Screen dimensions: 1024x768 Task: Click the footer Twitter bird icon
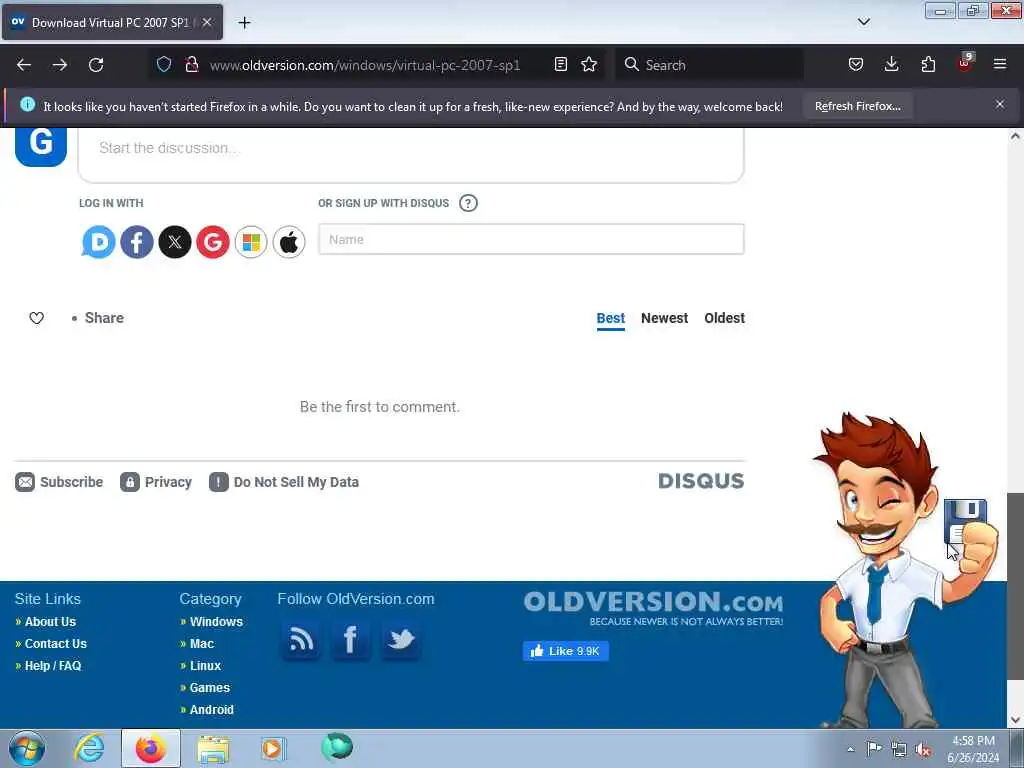[400, 639]
